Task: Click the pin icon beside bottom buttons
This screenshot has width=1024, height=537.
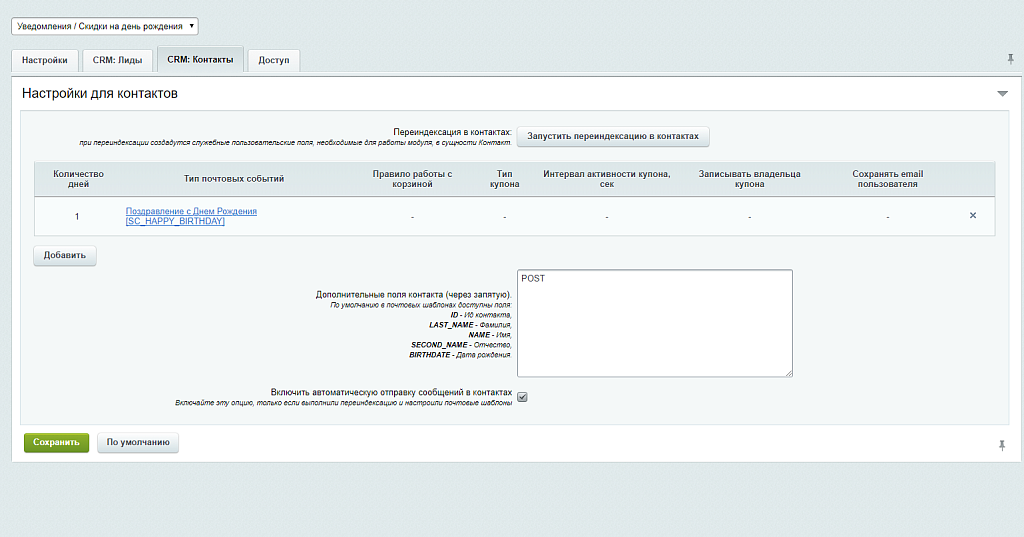Action: tap(1002, 445)
